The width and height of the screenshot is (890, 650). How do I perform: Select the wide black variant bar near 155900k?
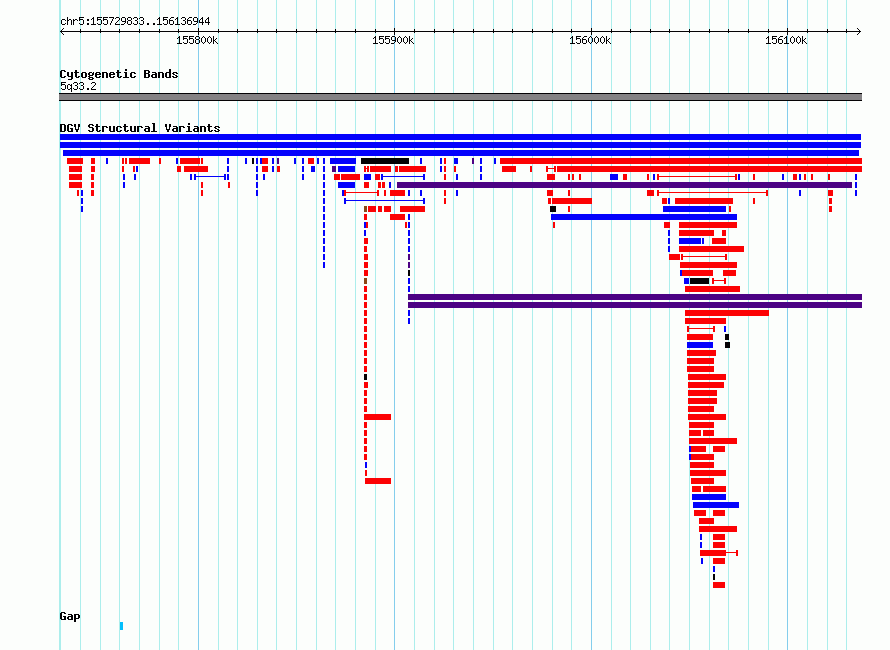coord(385,161)
